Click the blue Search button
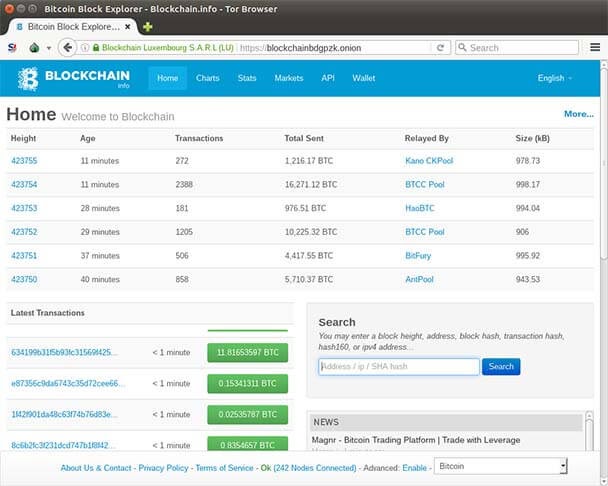The image size is (608, 486). pos(501,367)
